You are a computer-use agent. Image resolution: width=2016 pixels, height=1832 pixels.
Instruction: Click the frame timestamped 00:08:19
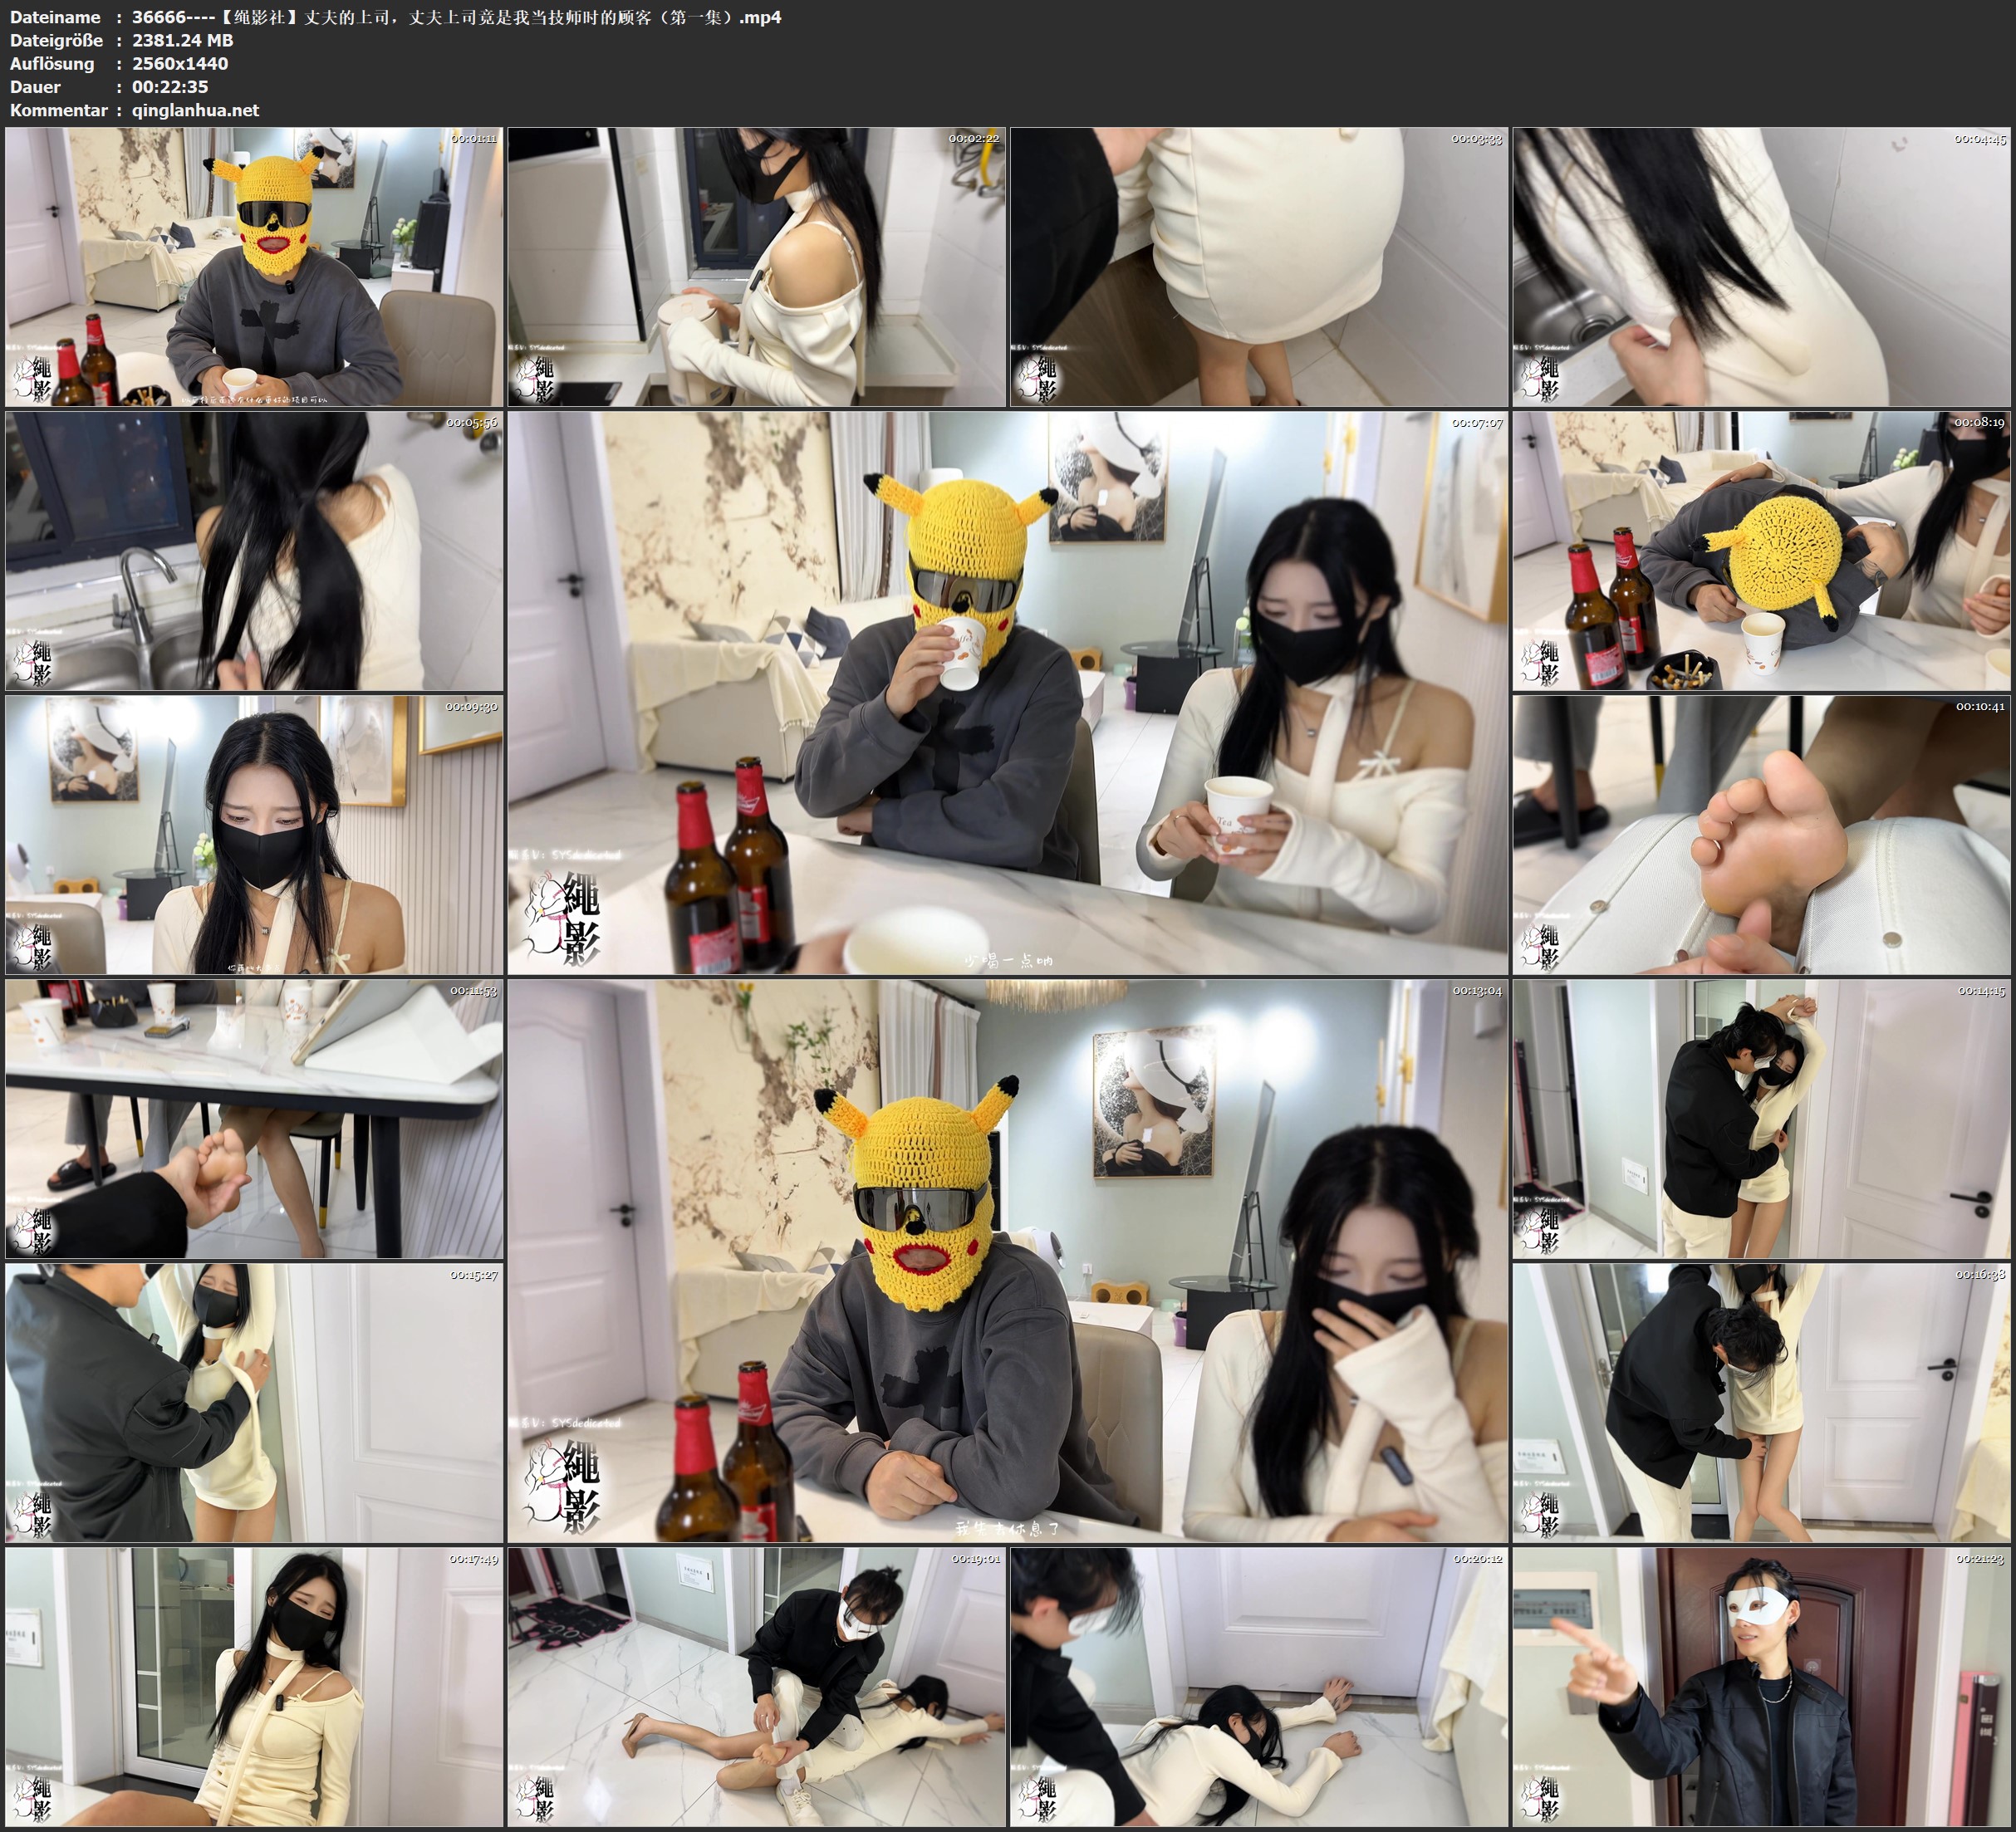1761,550
